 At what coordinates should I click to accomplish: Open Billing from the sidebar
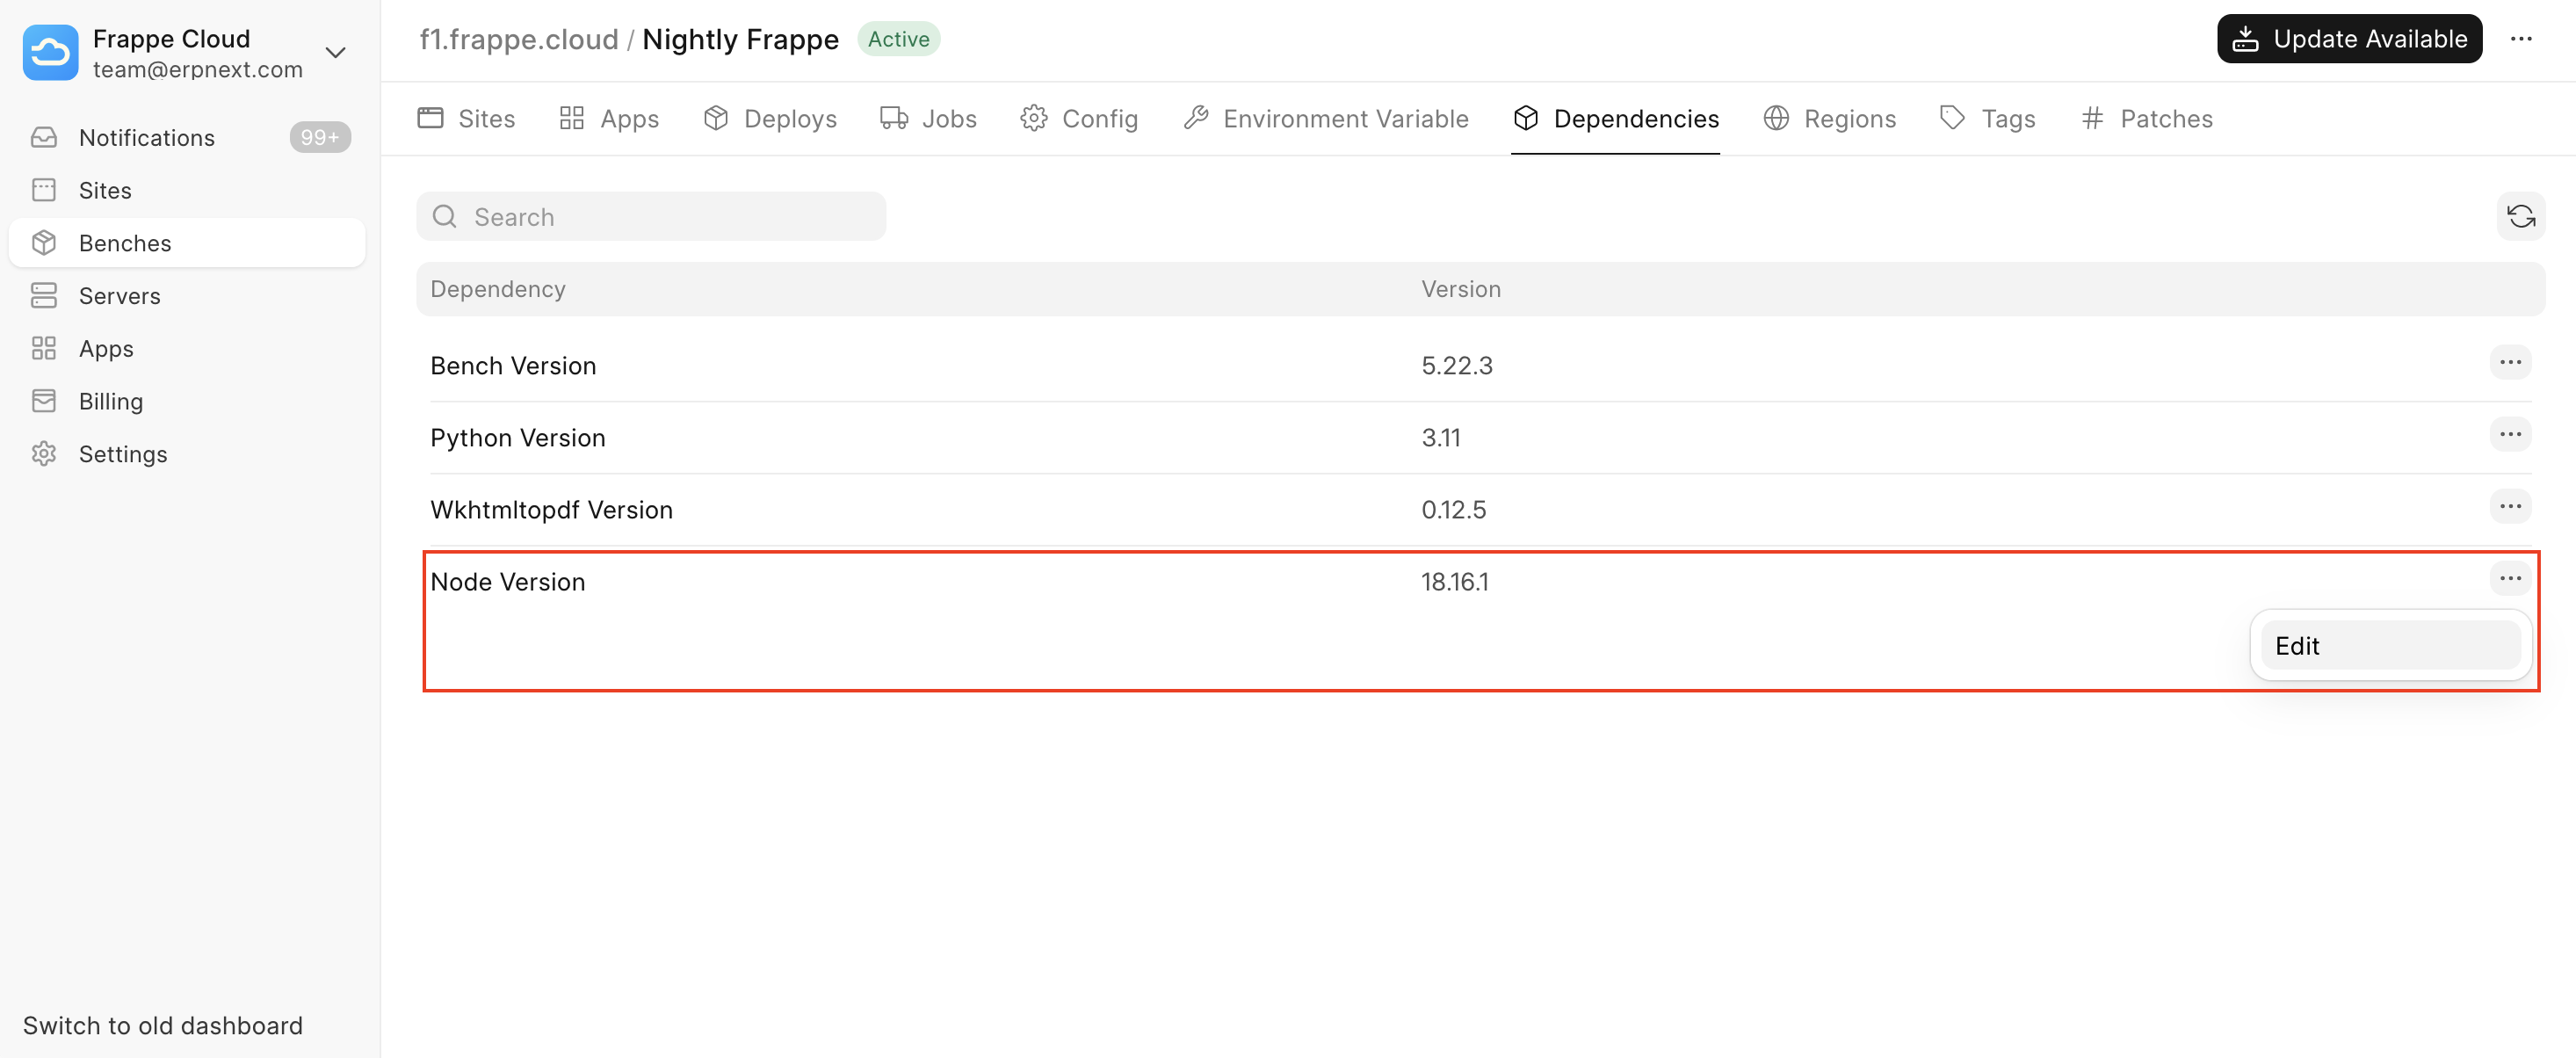pos(111,402)
